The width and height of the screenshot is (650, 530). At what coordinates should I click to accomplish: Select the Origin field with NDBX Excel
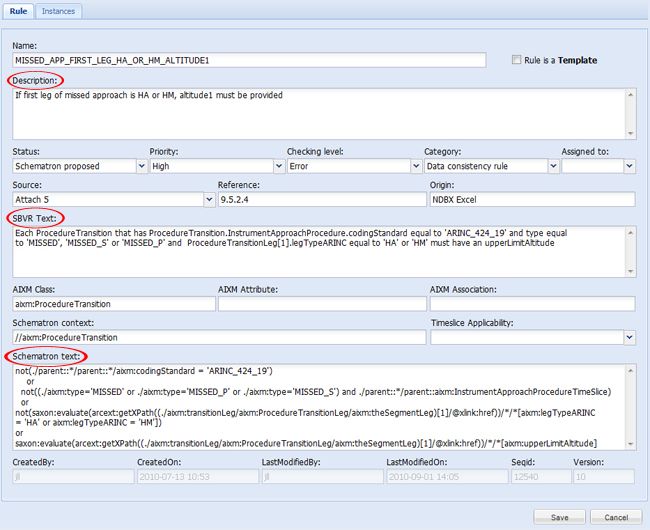click(x=532, y=200)
